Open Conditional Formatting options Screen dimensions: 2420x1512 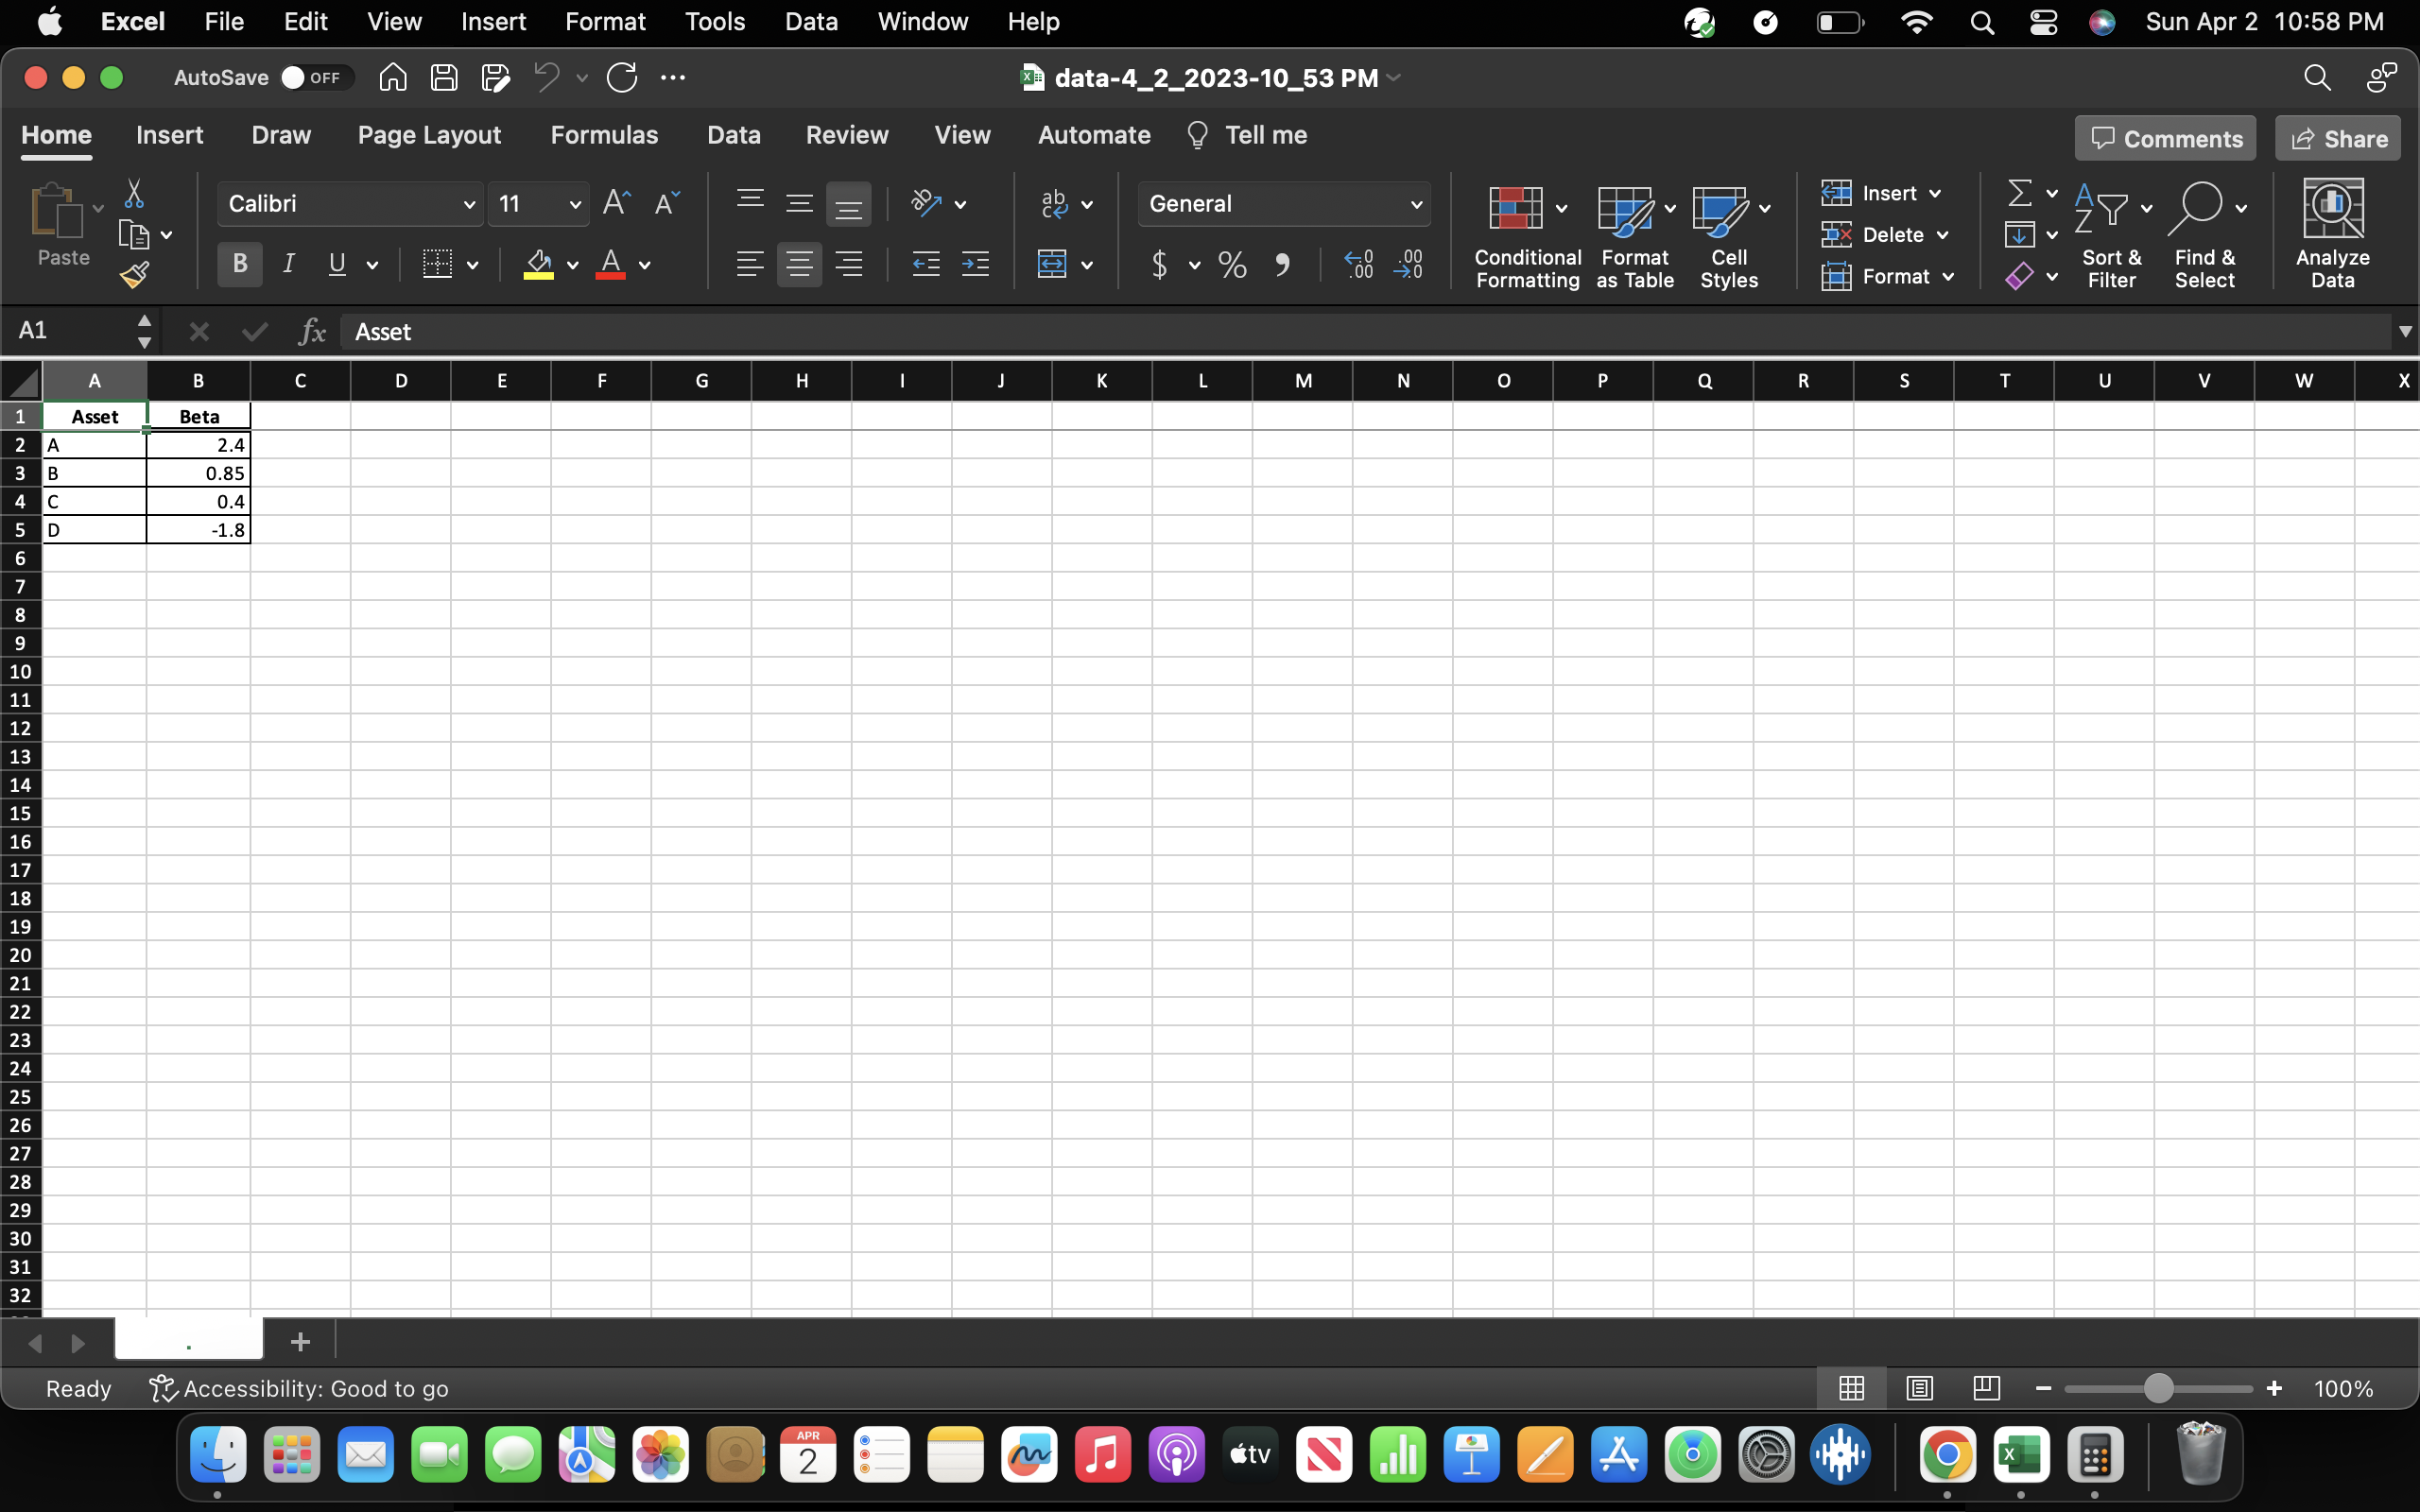[x=1524, y=235]
